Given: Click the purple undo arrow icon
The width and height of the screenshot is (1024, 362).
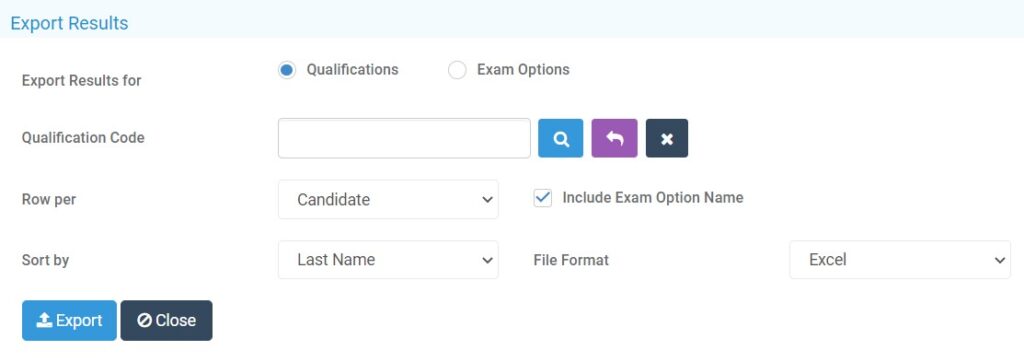Looking at the screenshot, I should click(x=615, y=139).
